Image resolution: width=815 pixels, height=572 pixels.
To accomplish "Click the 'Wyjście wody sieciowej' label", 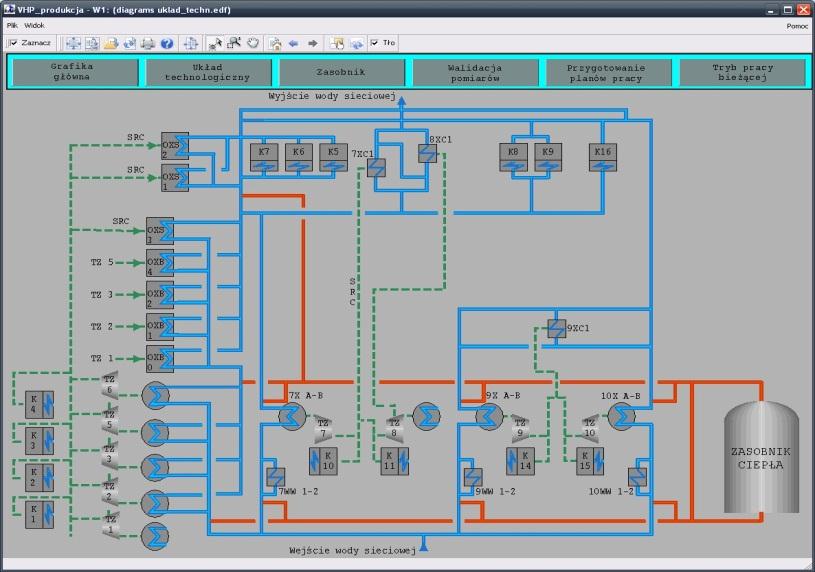I will (332, 96).
